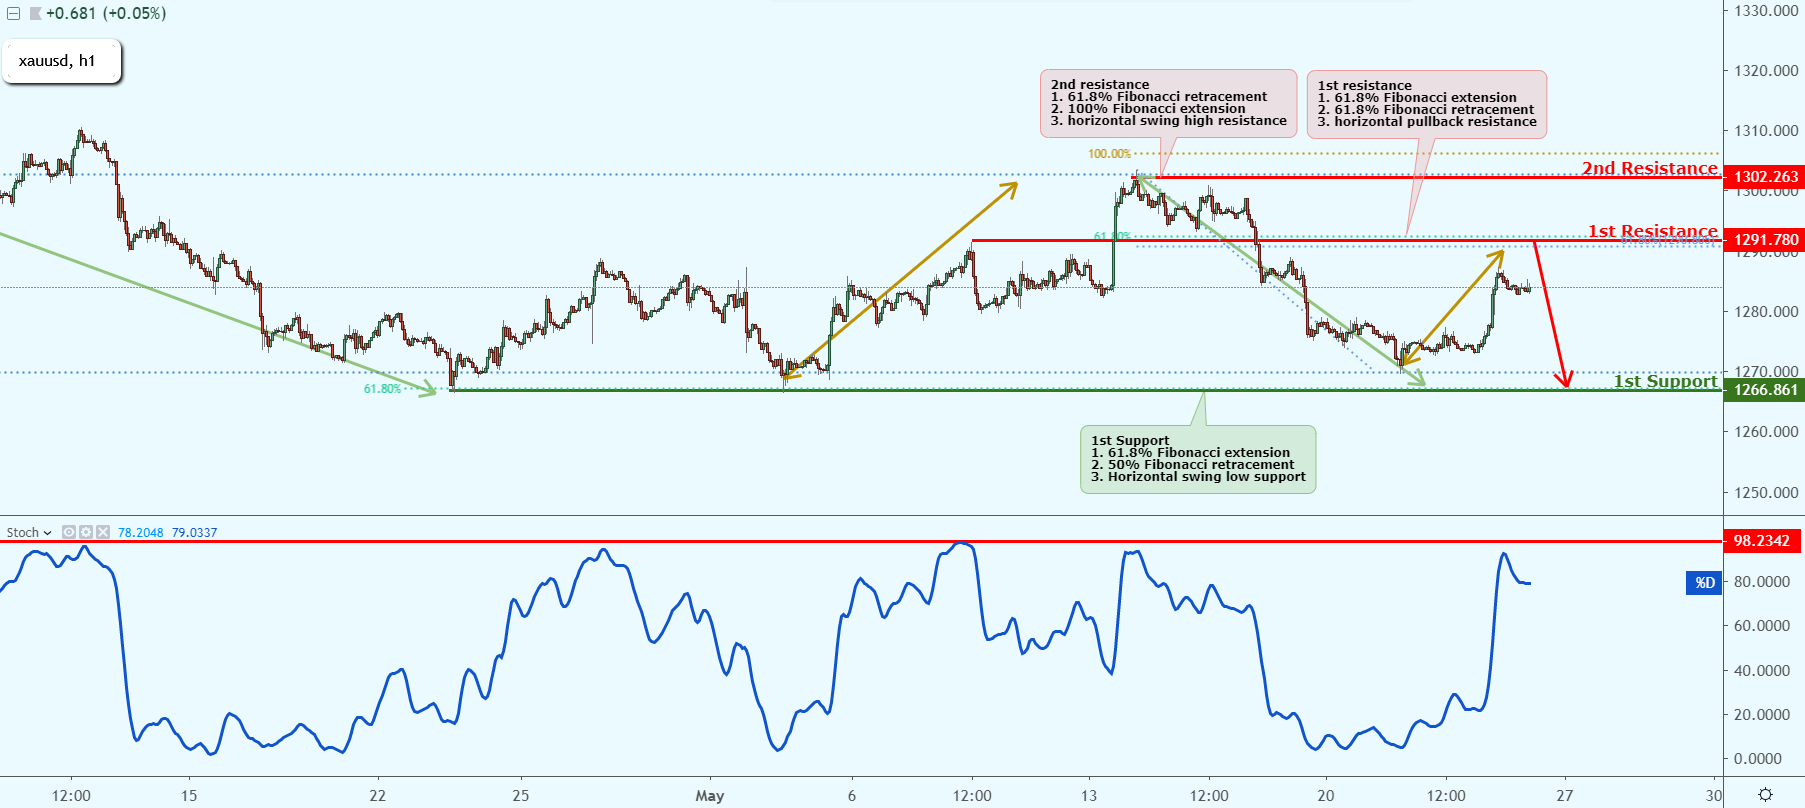Click the 40.0000 stochastic scale label
Image resolution: width=1805 pixels, height=808 pixels.
point(1761,671)
